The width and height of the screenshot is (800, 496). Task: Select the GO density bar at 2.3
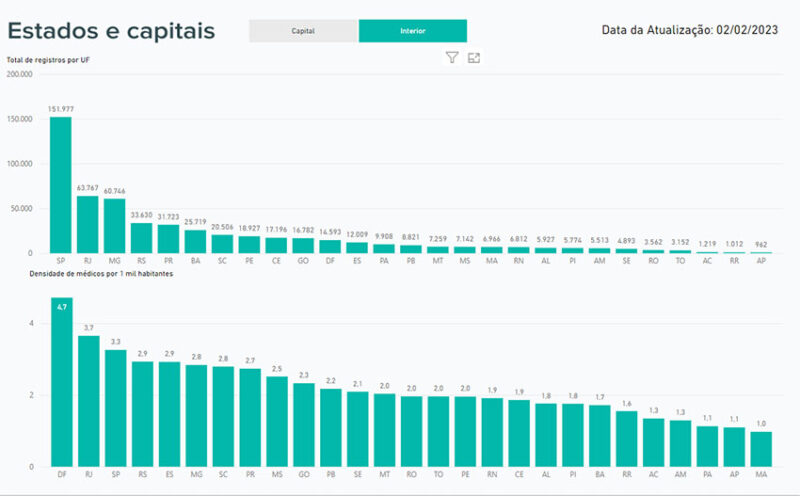(304, 425)
